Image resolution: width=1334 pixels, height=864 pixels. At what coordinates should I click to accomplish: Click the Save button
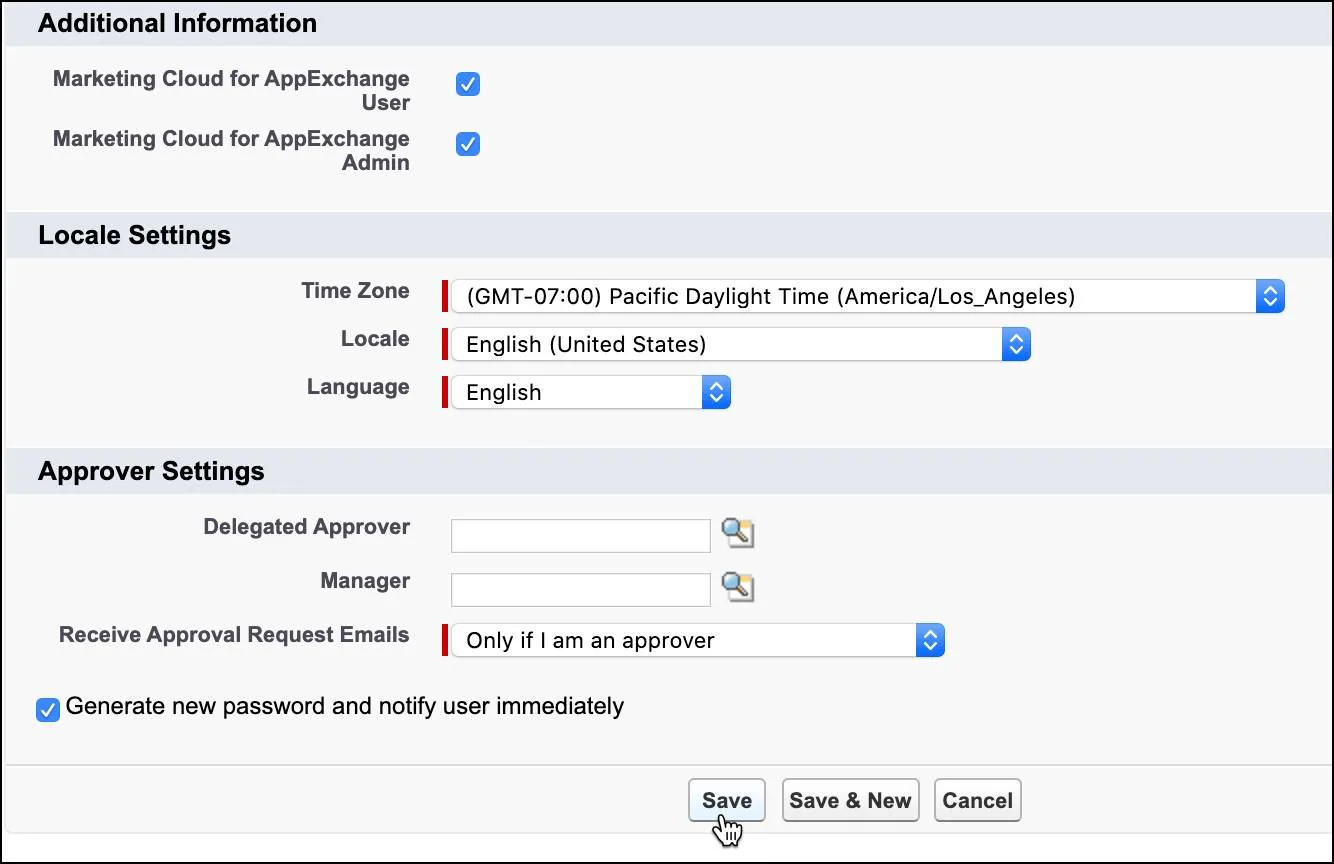pos(727,800)
